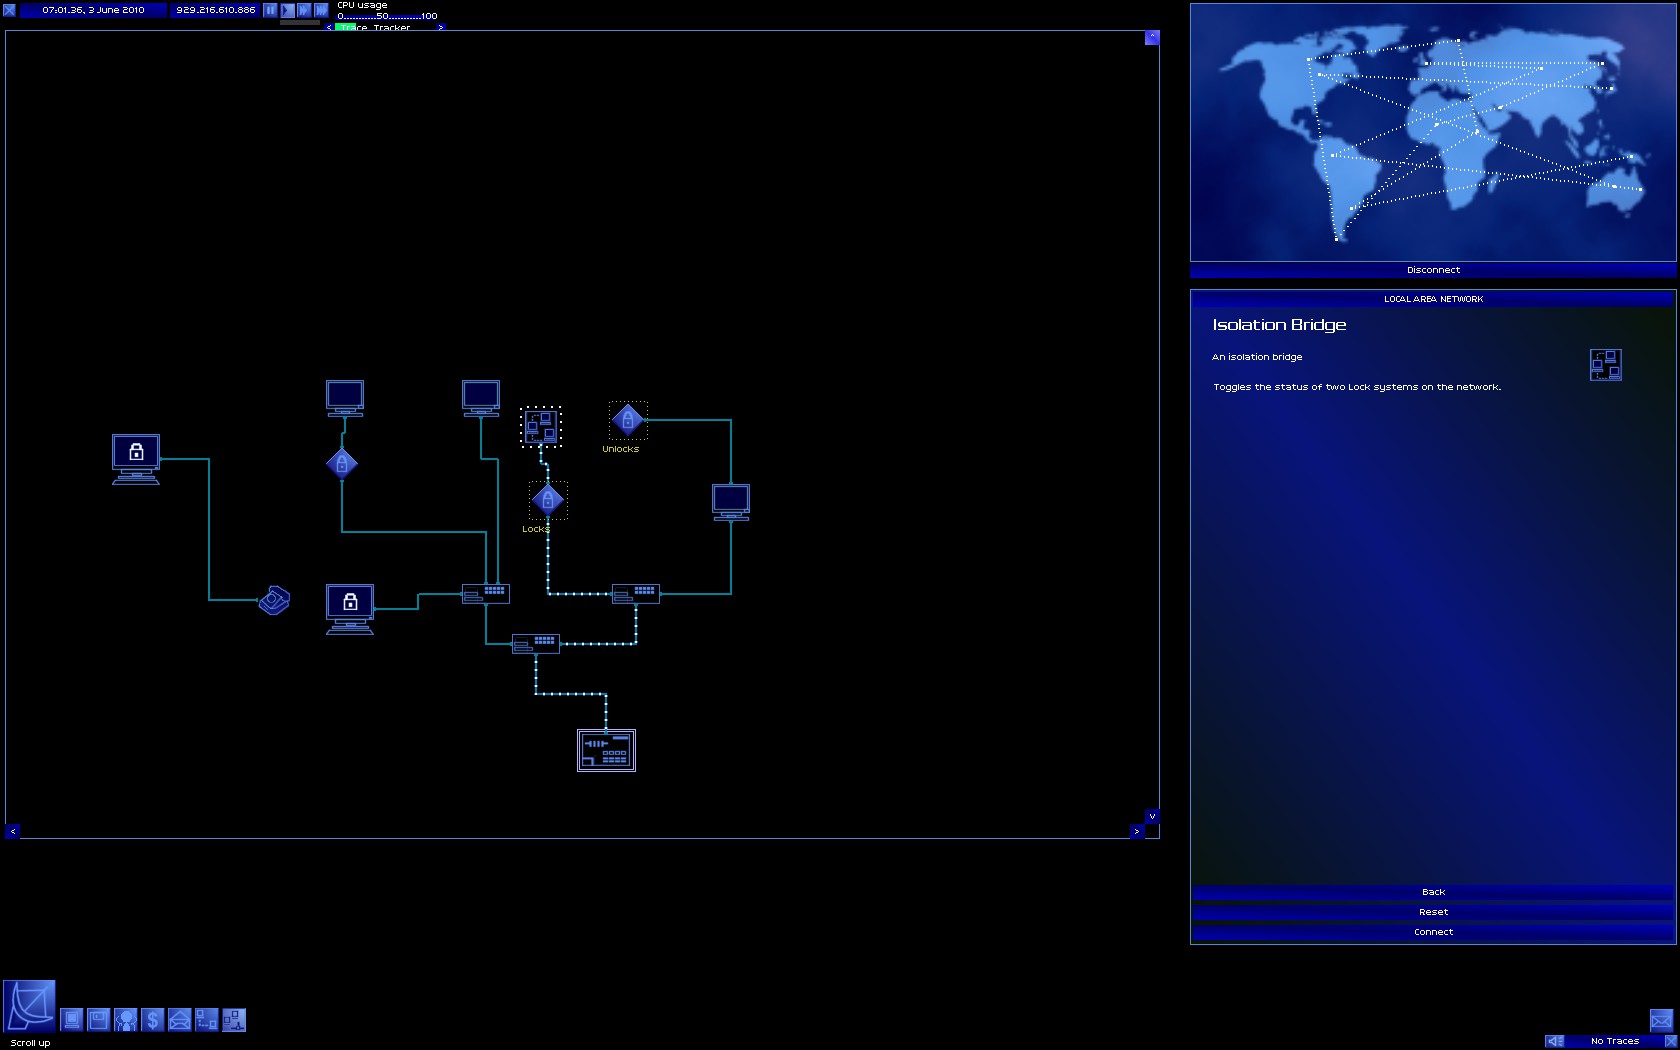The height and width of the screenshot is (1050, 1680).
Task: Pause the game speed
Action: click(270, 10)
